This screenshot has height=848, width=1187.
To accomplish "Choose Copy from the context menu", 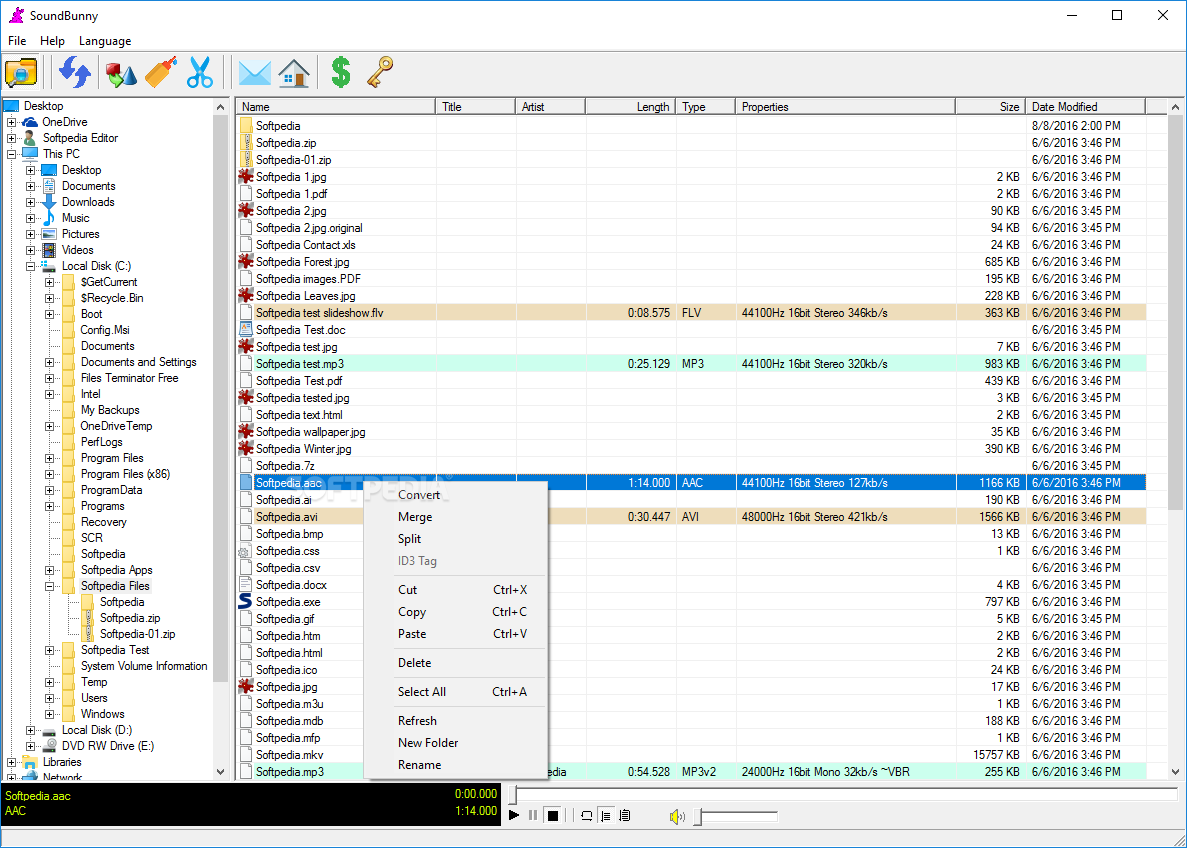I will click(x=456, y=612).
